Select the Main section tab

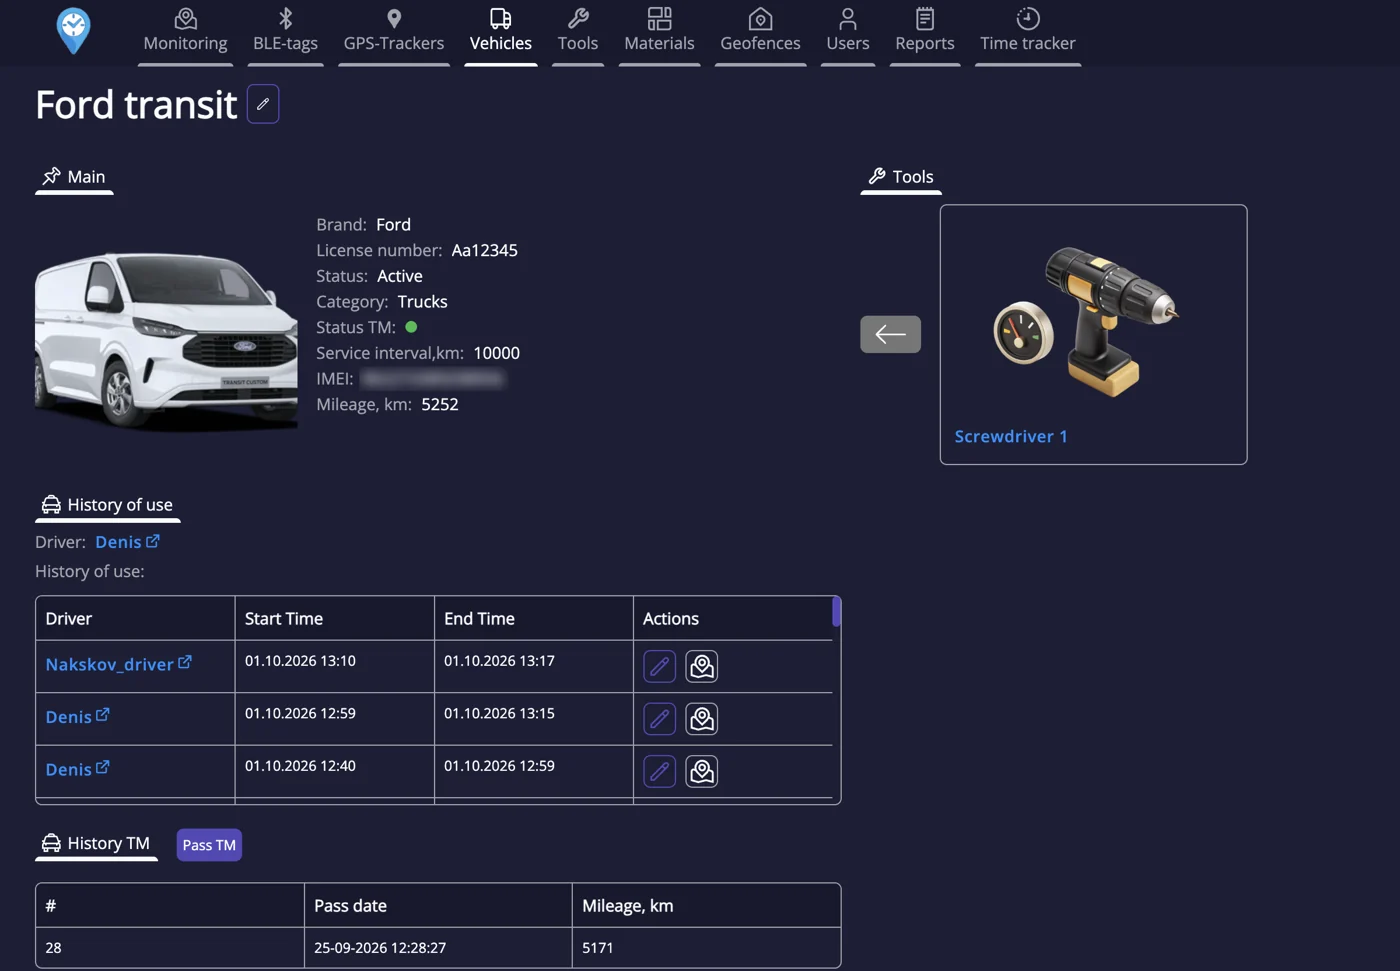point(74,177)
